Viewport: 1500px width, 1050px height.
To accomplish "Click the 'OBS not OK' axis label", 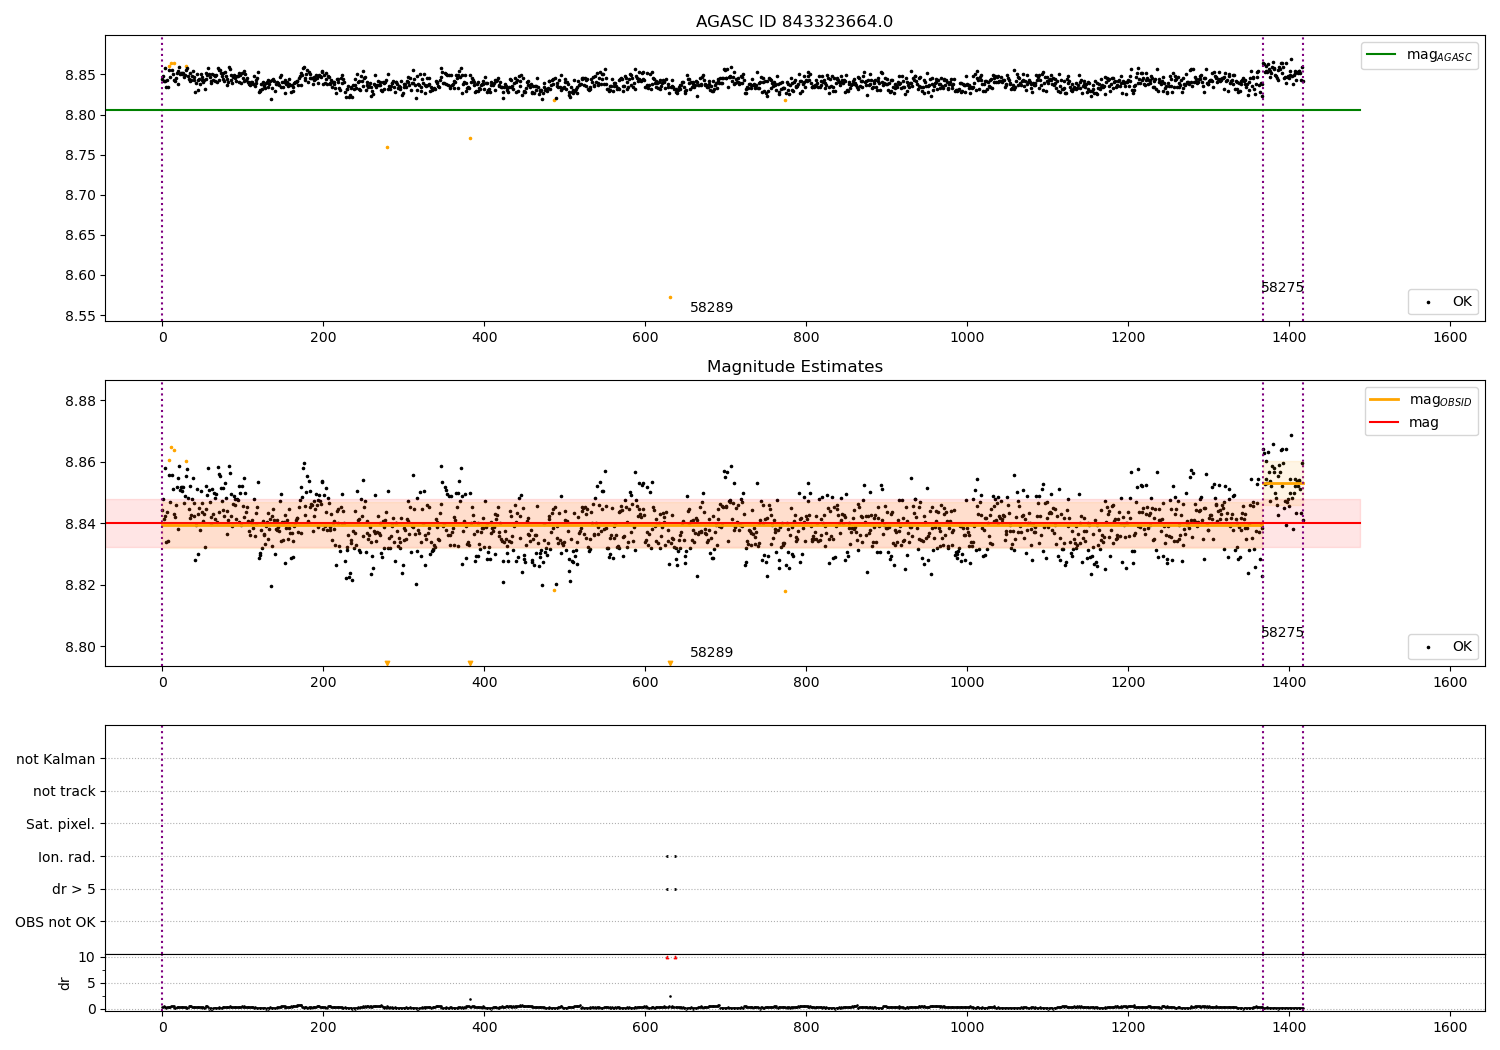I will pos(55,922).
